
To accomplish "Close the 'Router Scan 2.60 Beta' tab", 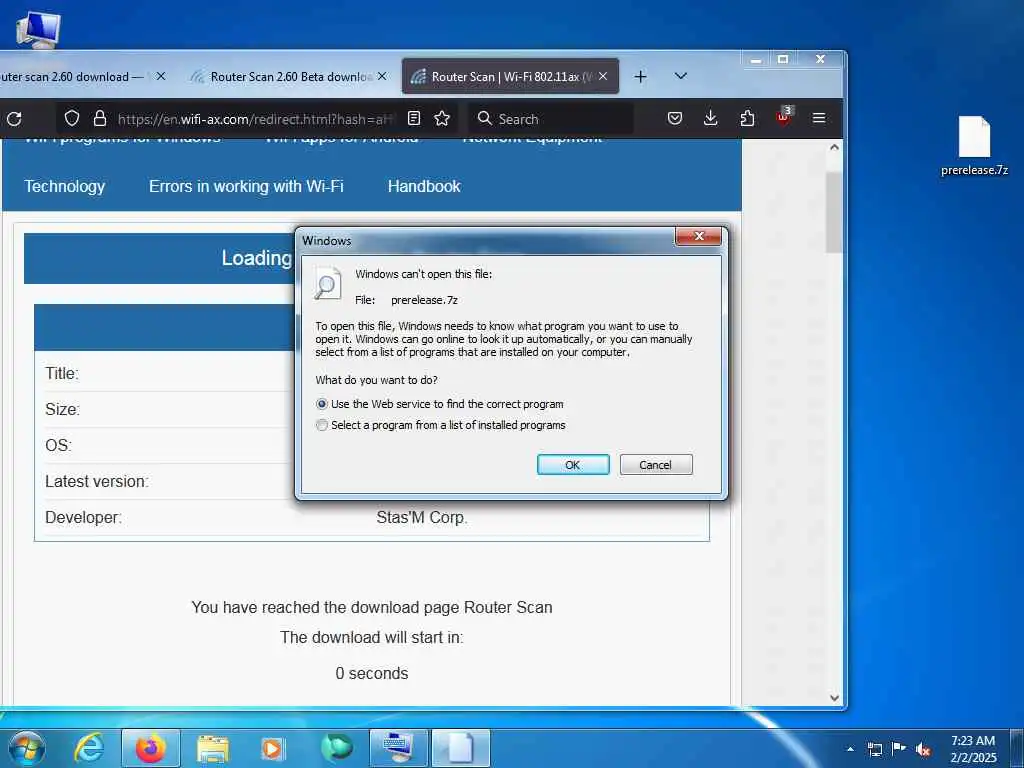I will tap(382, 76).
